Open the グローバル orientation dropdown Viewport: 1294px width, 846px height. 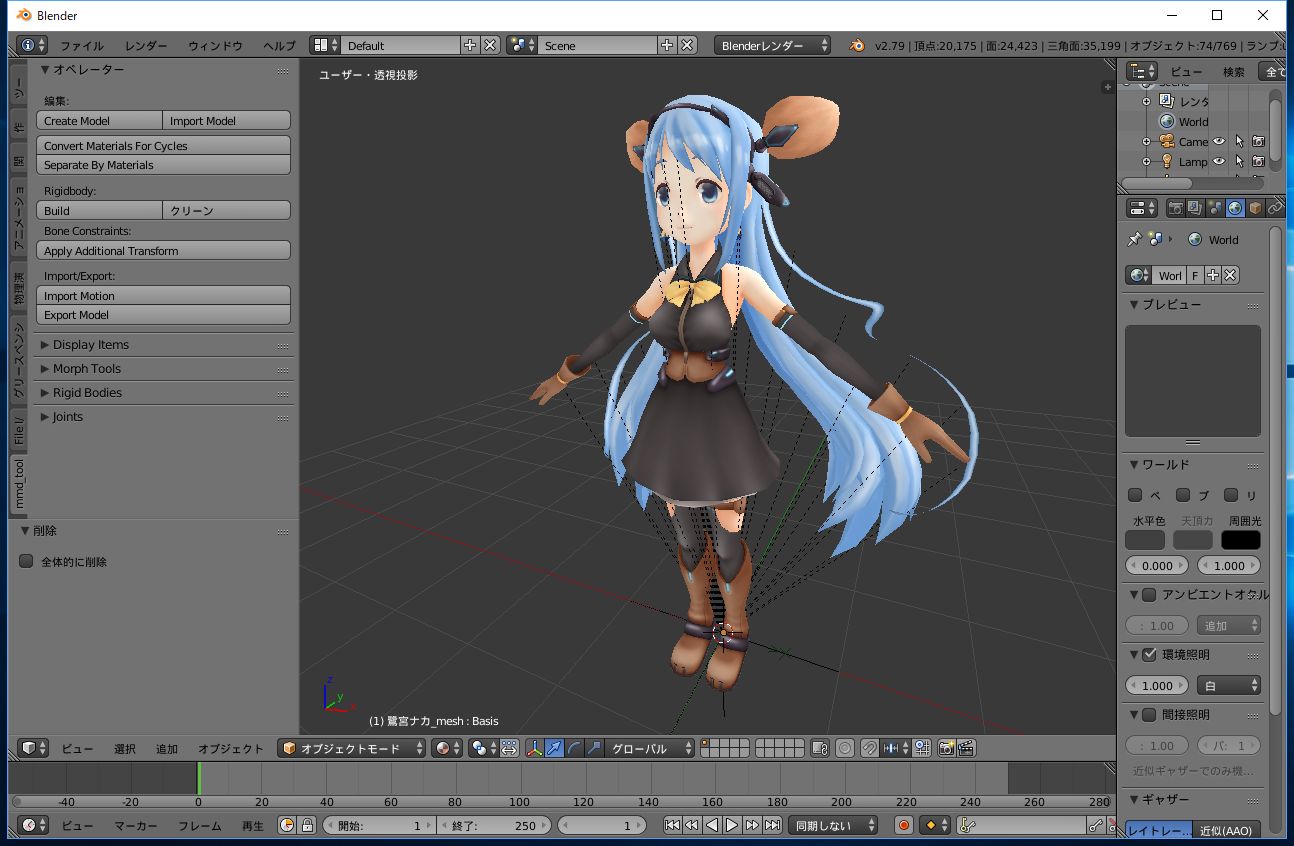click(650, 748)
